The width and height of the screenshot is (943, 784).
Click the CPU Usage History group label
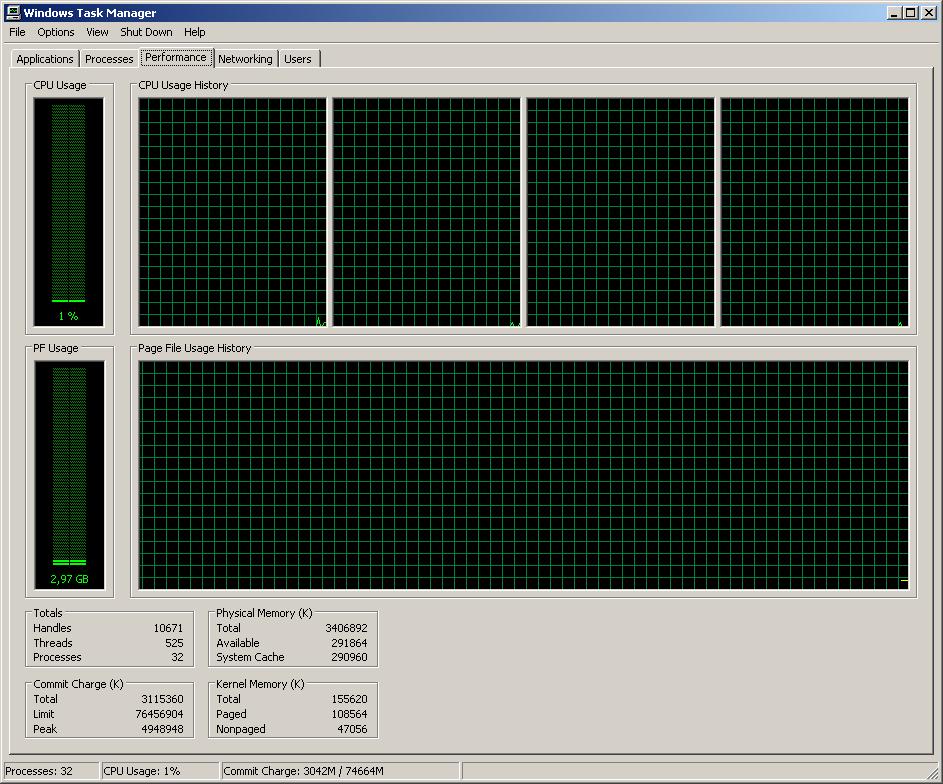coord(183,85)
